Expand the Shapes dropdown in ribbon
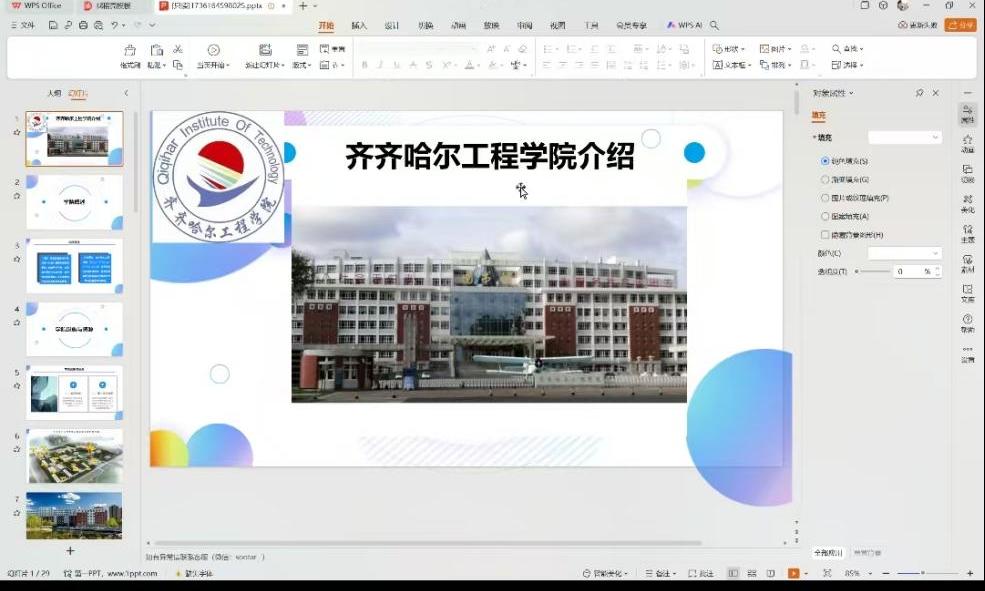The width and height of the screenshot is (985, 591). coord(730,48)
